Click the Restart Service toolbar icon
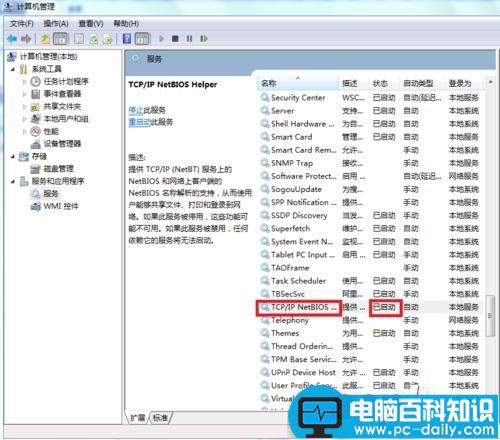Viewport: 500px width, 440px height. [204, 39]
